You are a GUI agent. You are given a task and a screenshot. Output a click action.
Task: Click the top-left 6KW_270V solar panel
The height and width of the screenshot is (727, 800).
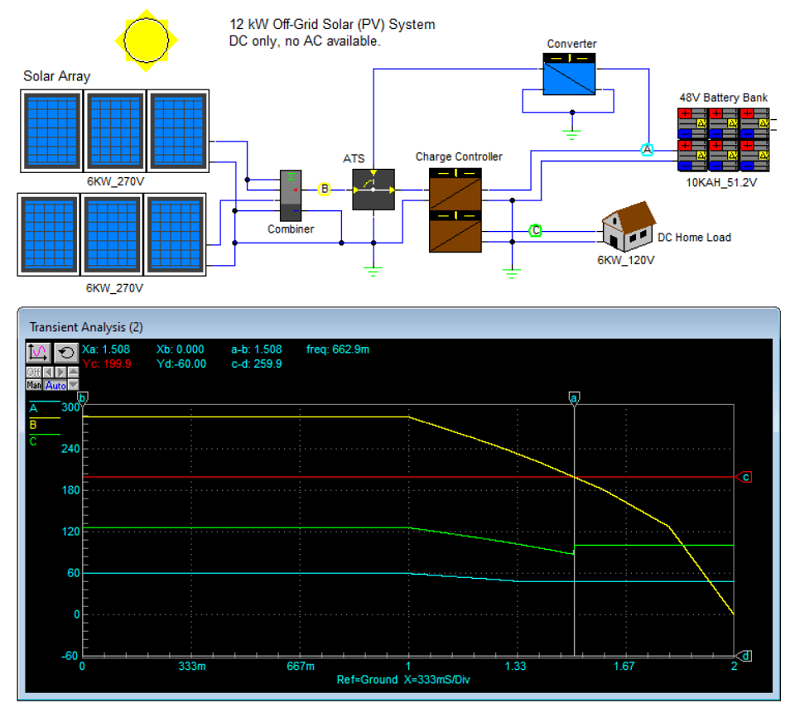(x=49, y=130)
